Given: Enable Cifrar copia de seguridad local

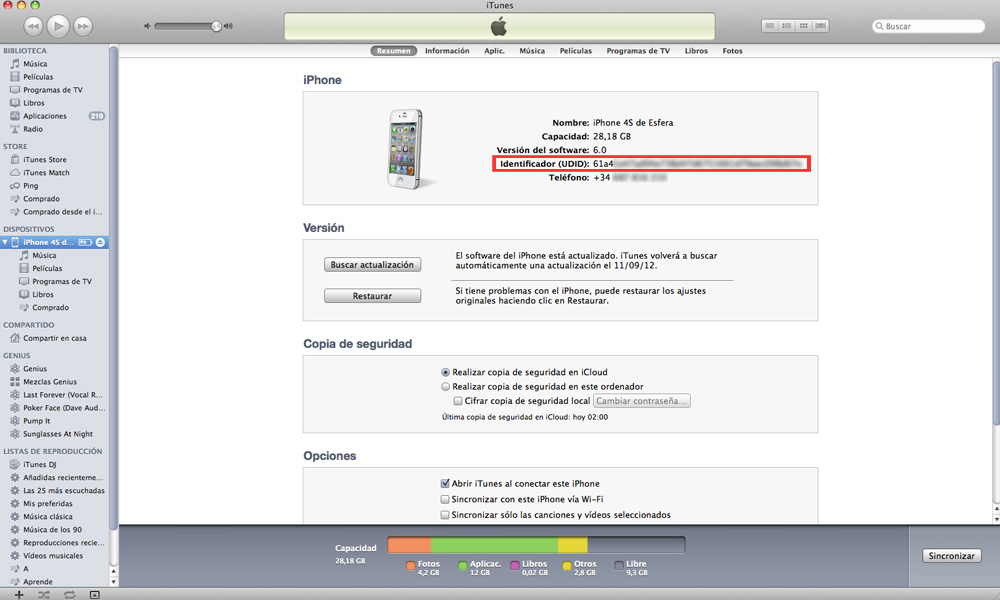Looking at the screenshot, I should point(458,401).
